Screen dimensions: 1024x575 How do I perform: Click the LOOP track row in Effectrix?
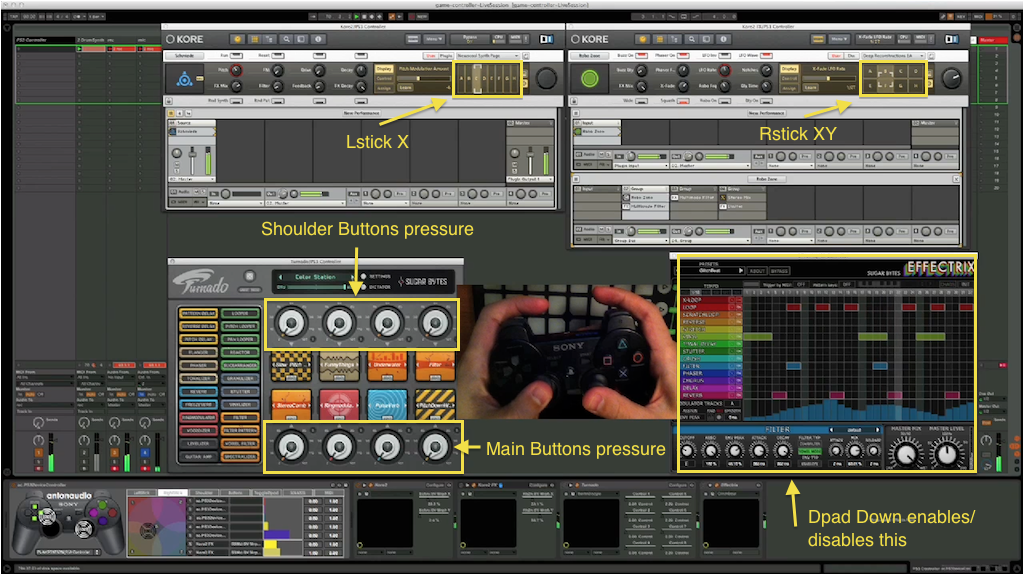point(712,307)
